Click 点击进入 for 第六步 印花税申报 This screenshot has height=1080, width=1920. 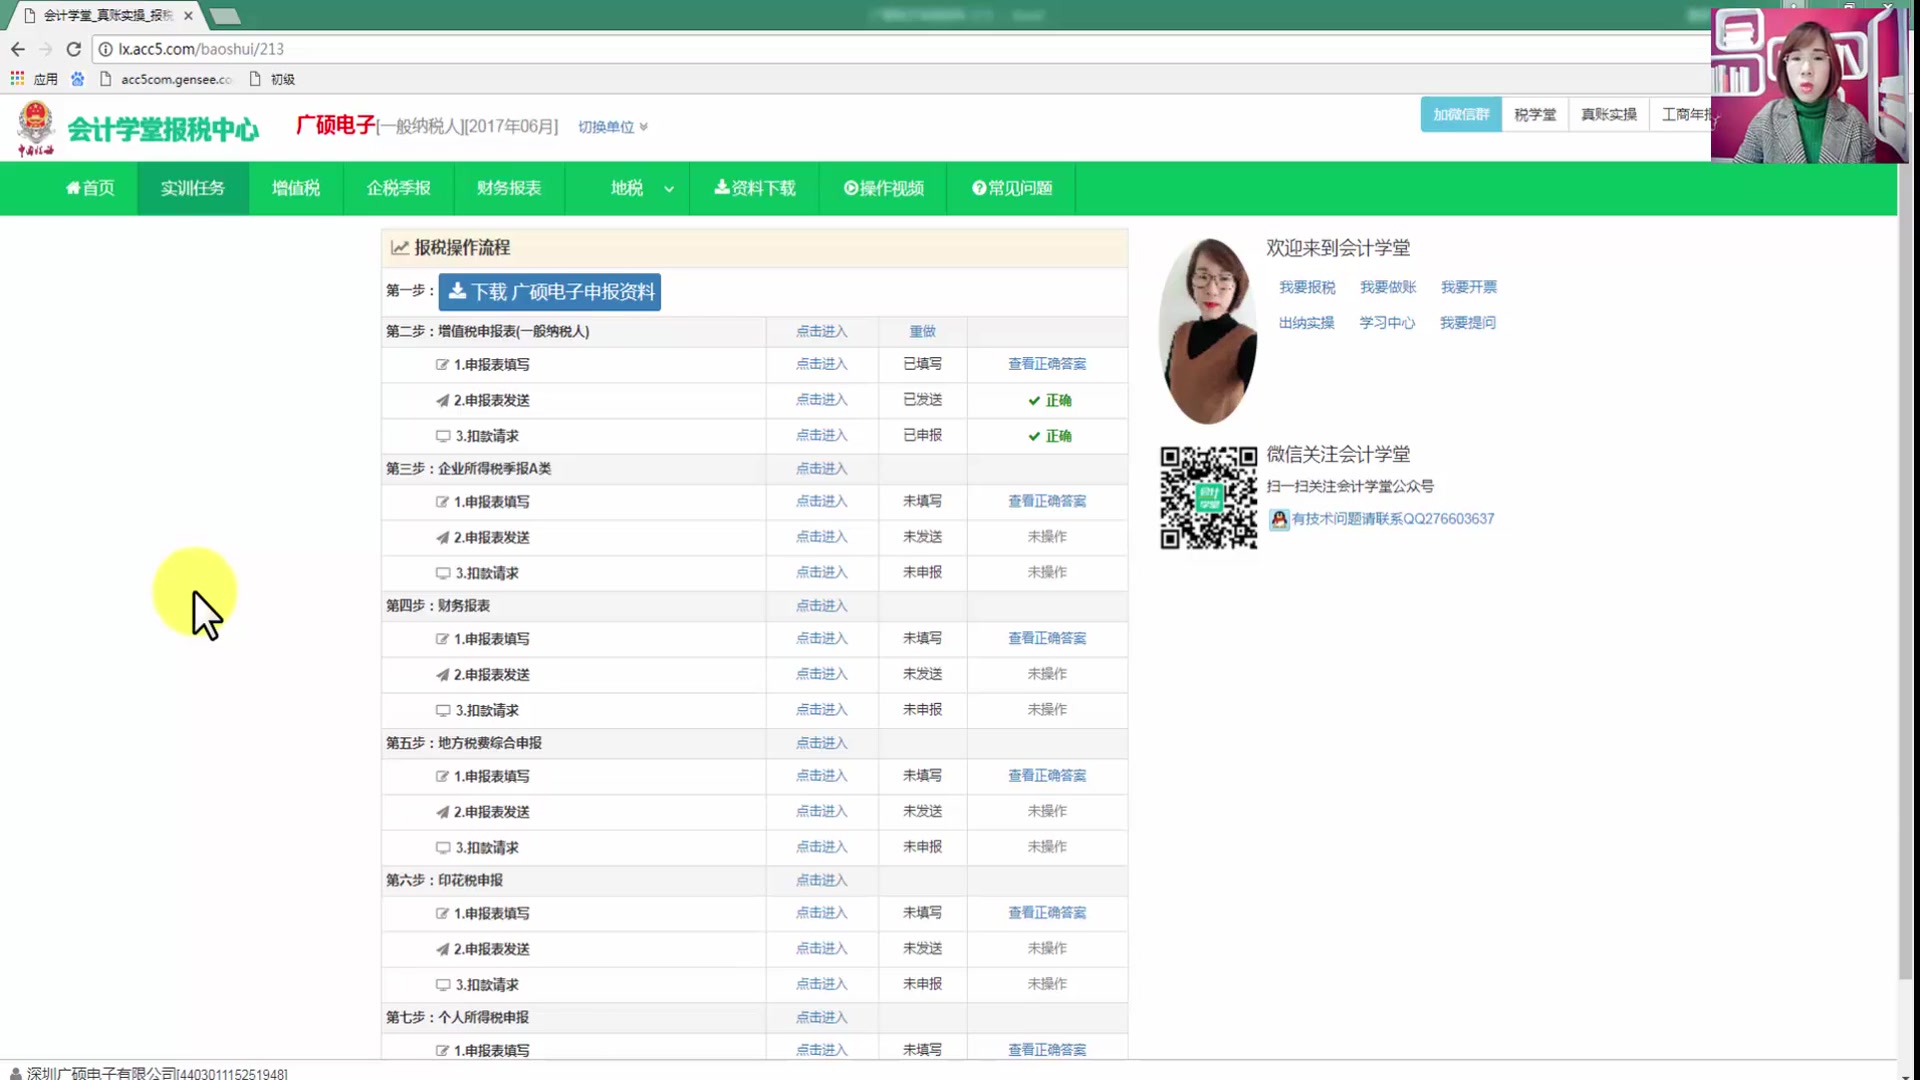(x=822, y=880)
